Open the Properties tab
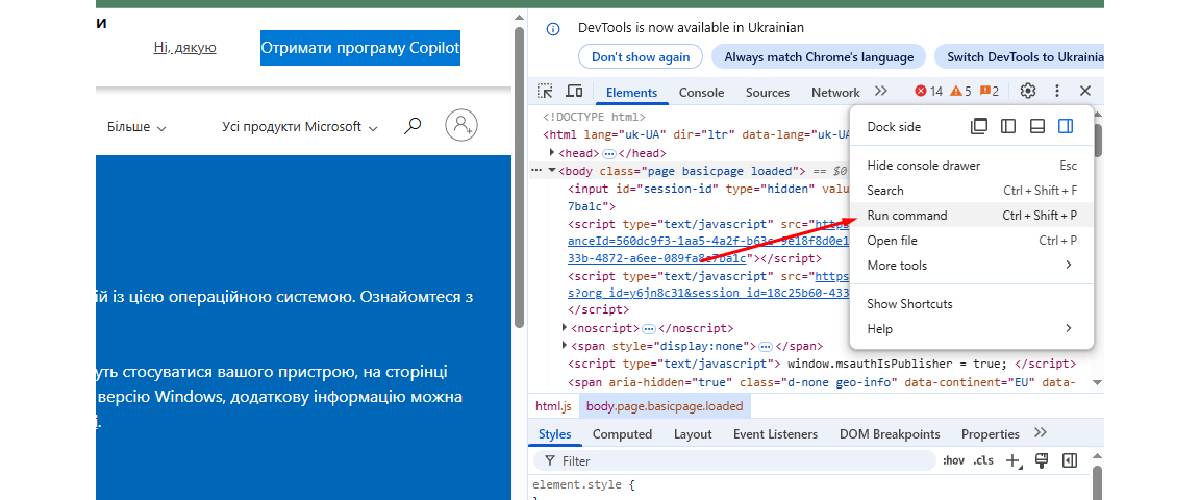 pos(990,434)
